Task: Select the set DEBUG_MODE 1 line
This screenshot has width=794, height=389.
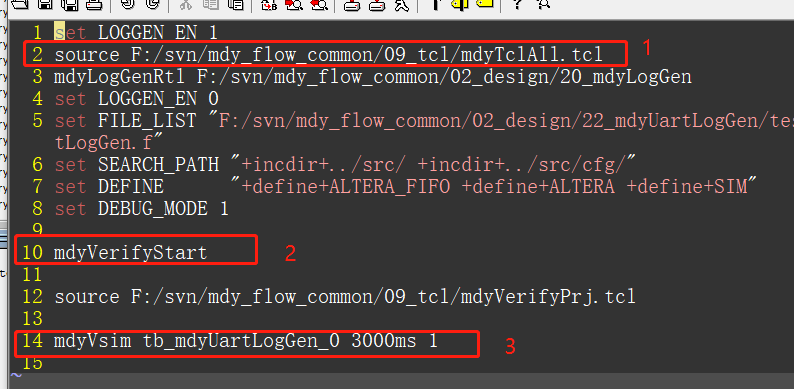Action: coord(141,209)
